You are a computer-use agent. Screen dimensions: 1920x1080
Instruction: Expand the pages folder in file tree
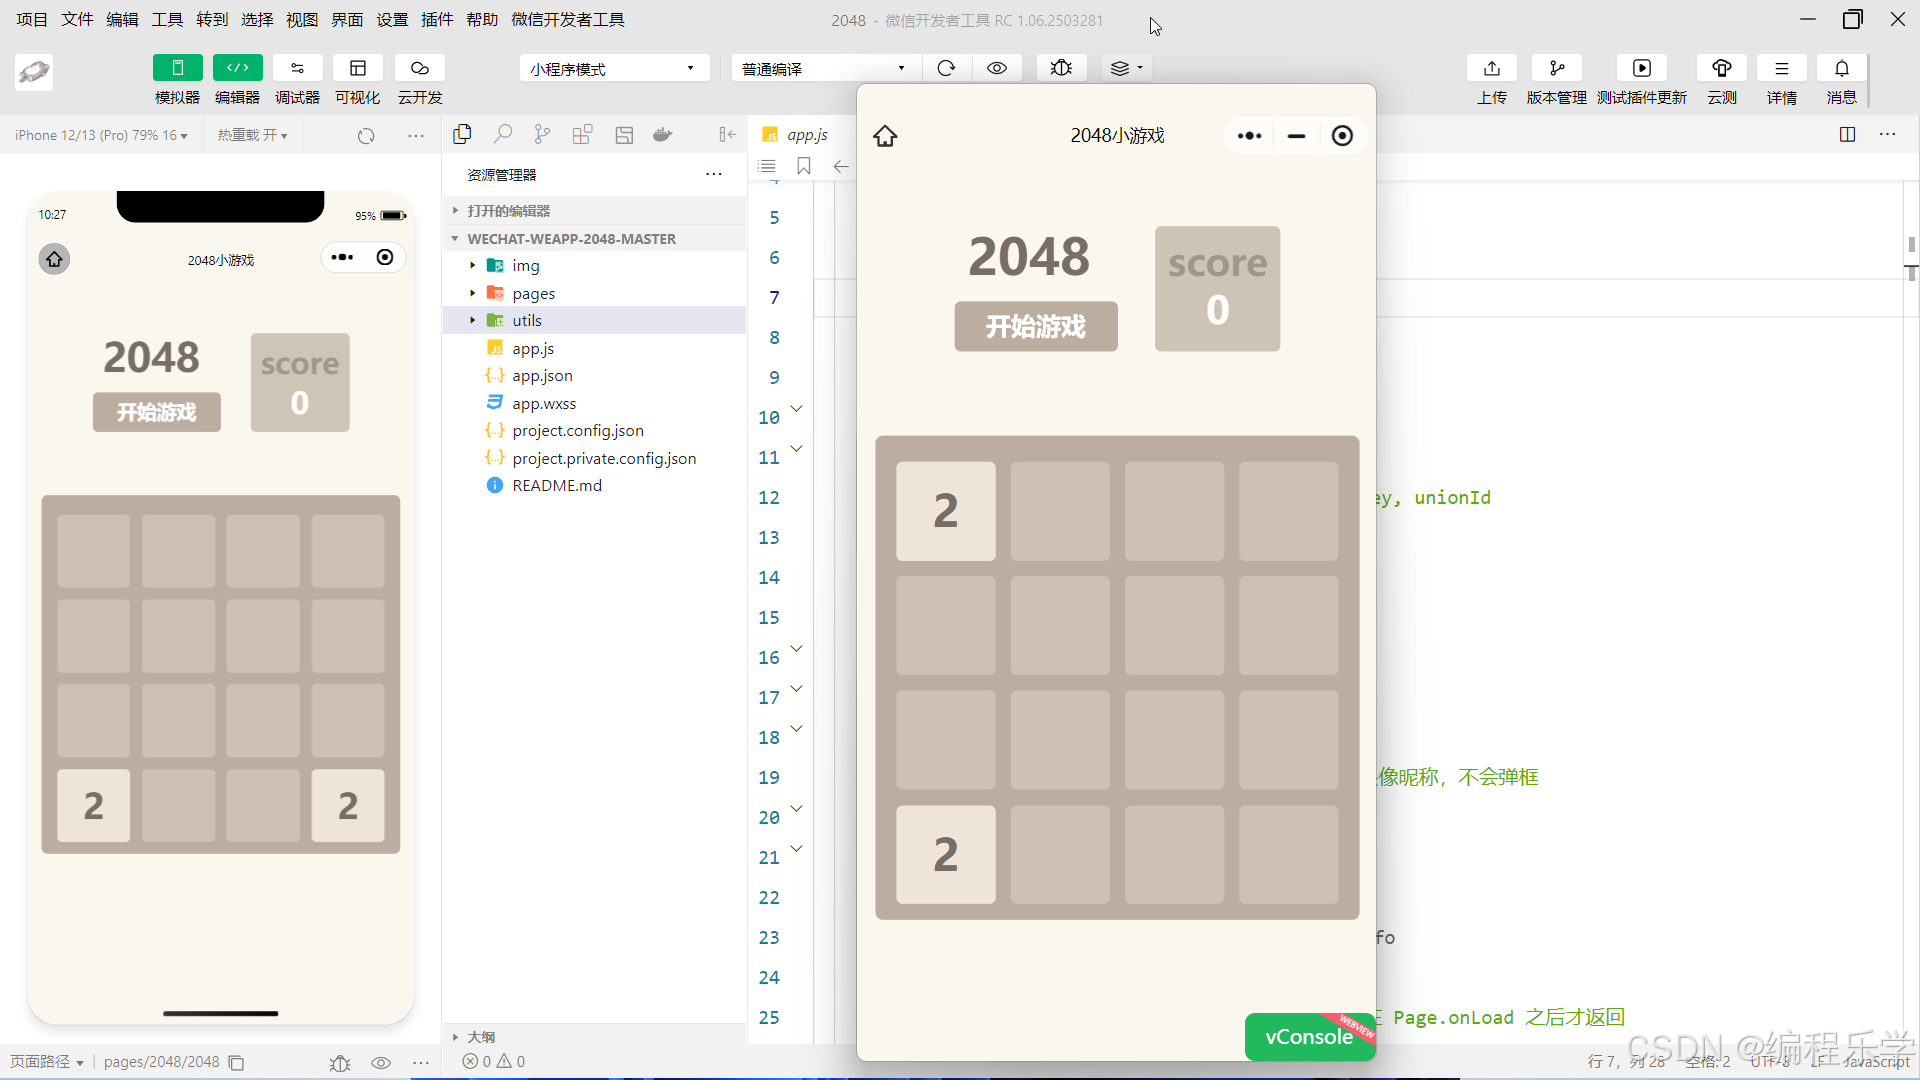(533, 293)
